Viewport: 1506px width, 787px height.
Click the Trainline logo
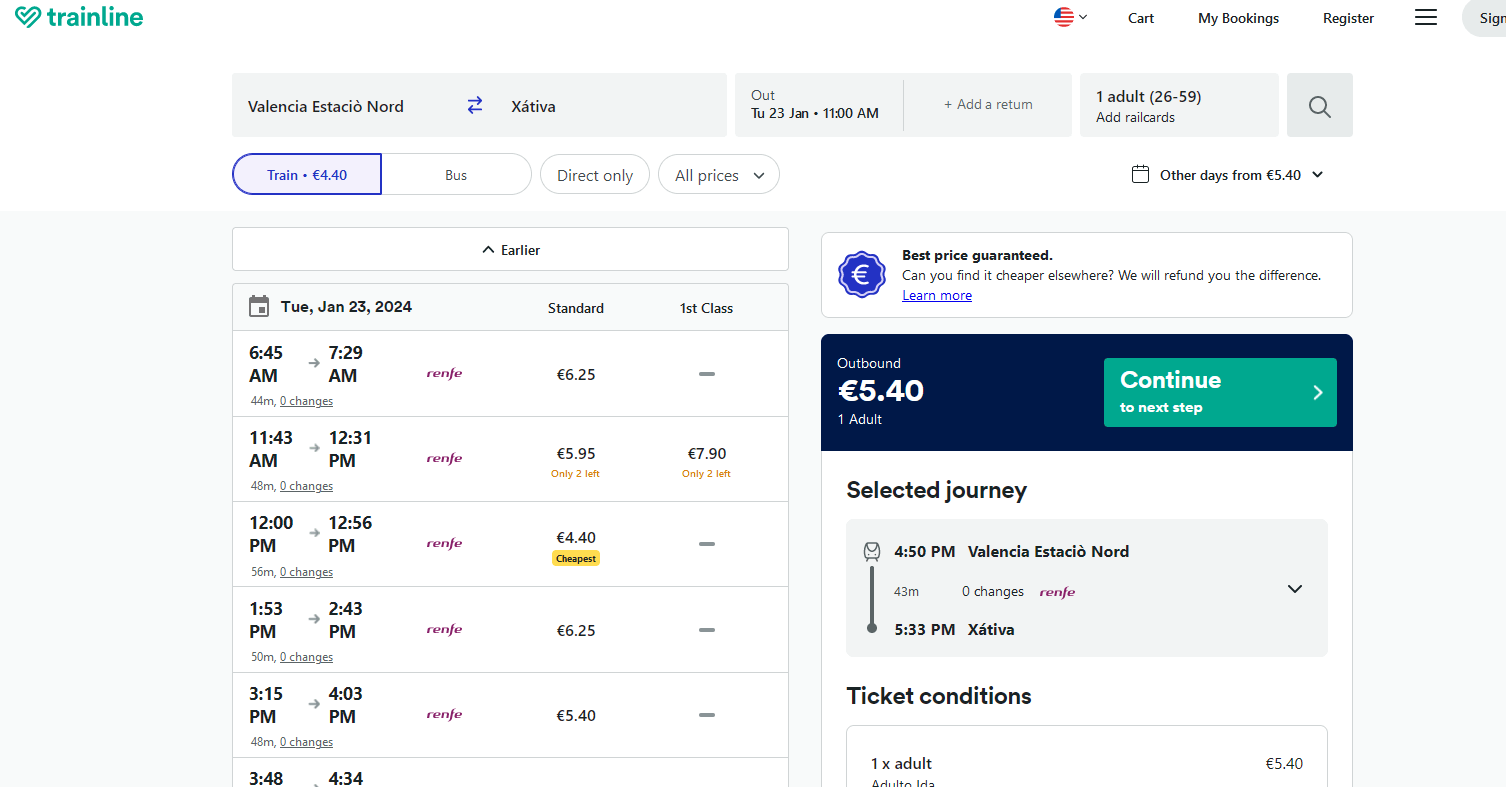point(78,17)
